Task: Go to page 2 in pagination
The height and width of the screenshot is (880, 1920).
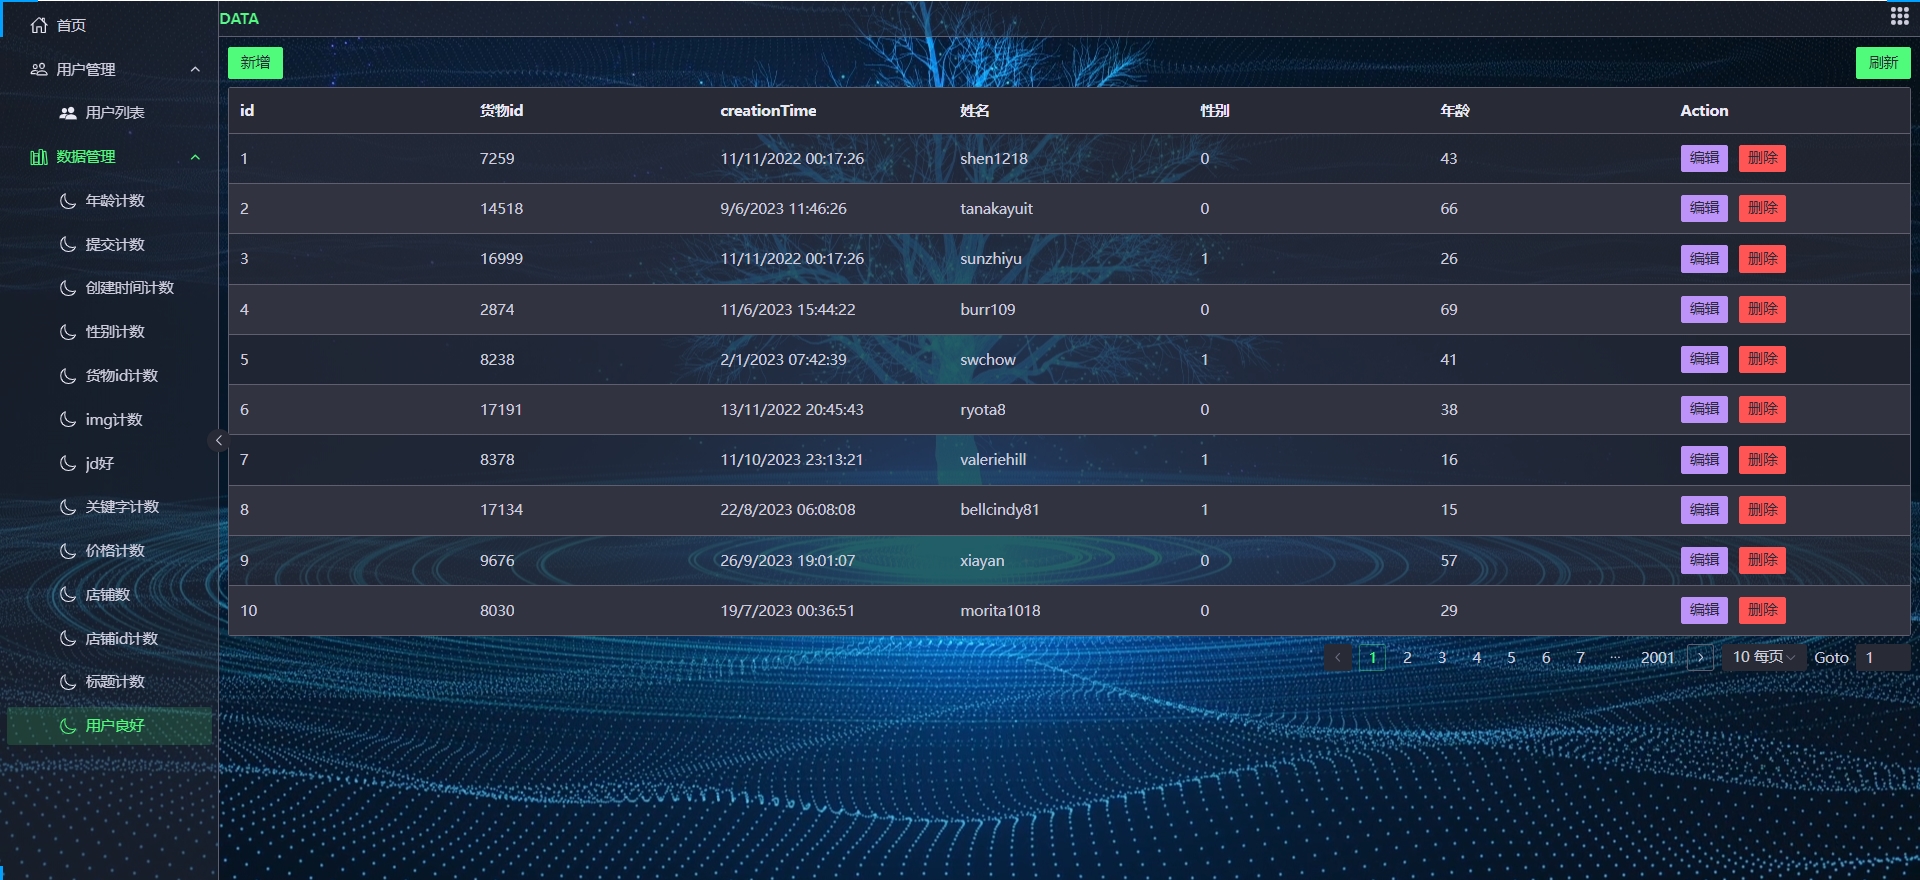Action: pyautogui.click(x=1407, y=658)
